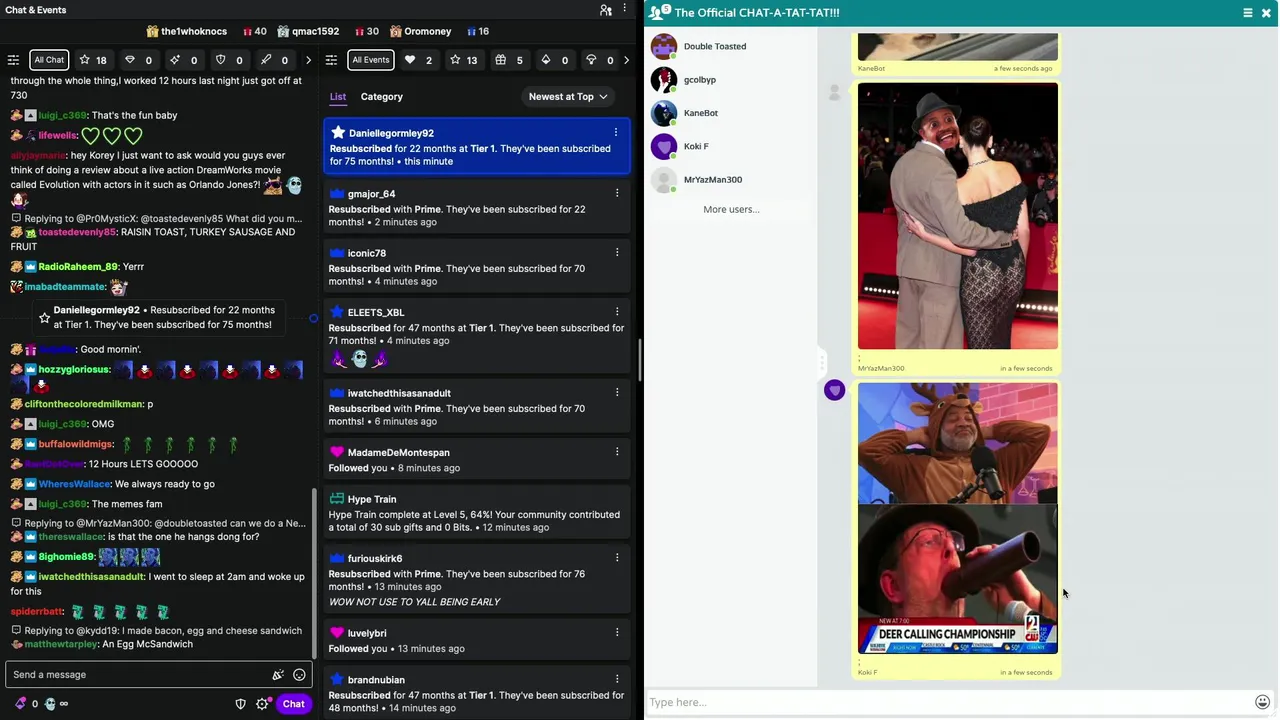
Task: Open event filter settings icon beside All Events
Action: tap(332, 60)
